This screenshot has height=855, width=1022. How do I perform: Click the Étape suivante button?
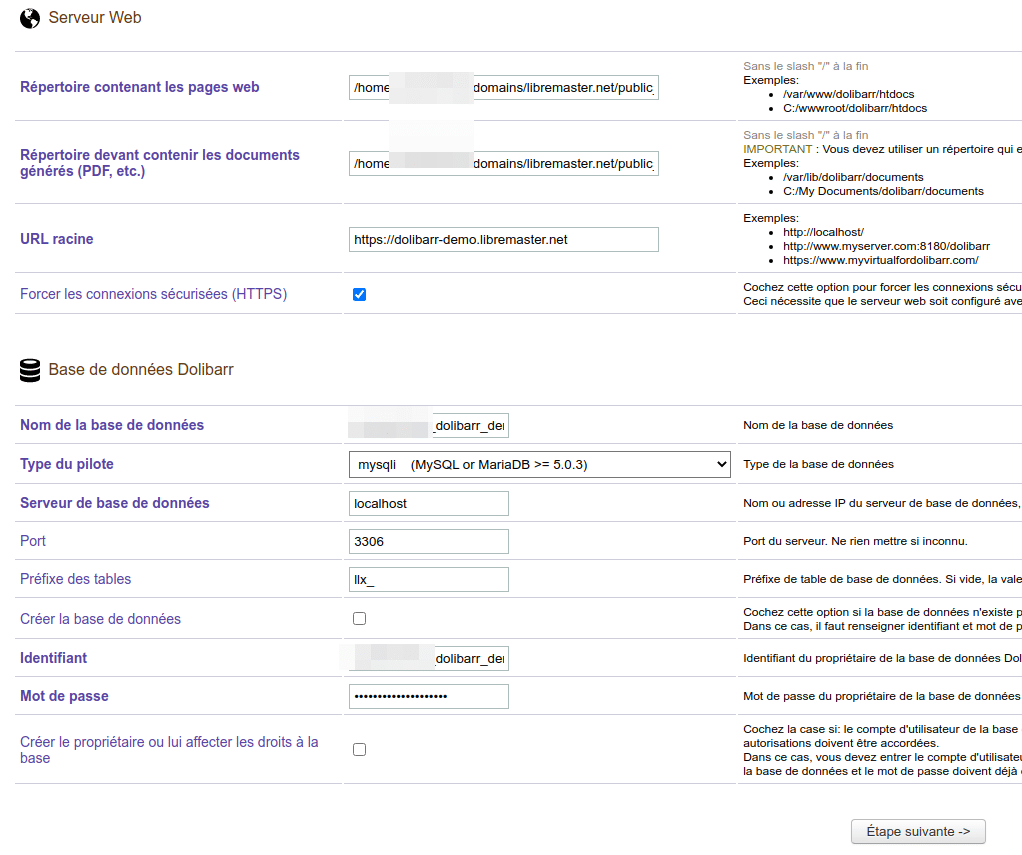(x=918, y=832)
